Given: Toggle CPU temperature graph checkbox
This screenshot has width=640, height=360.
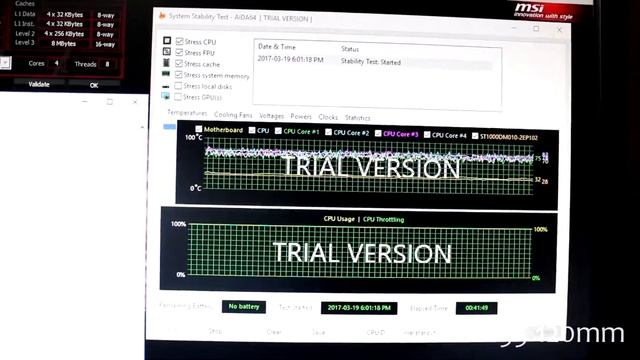Looking at the screenshot, I should [252, 130].
